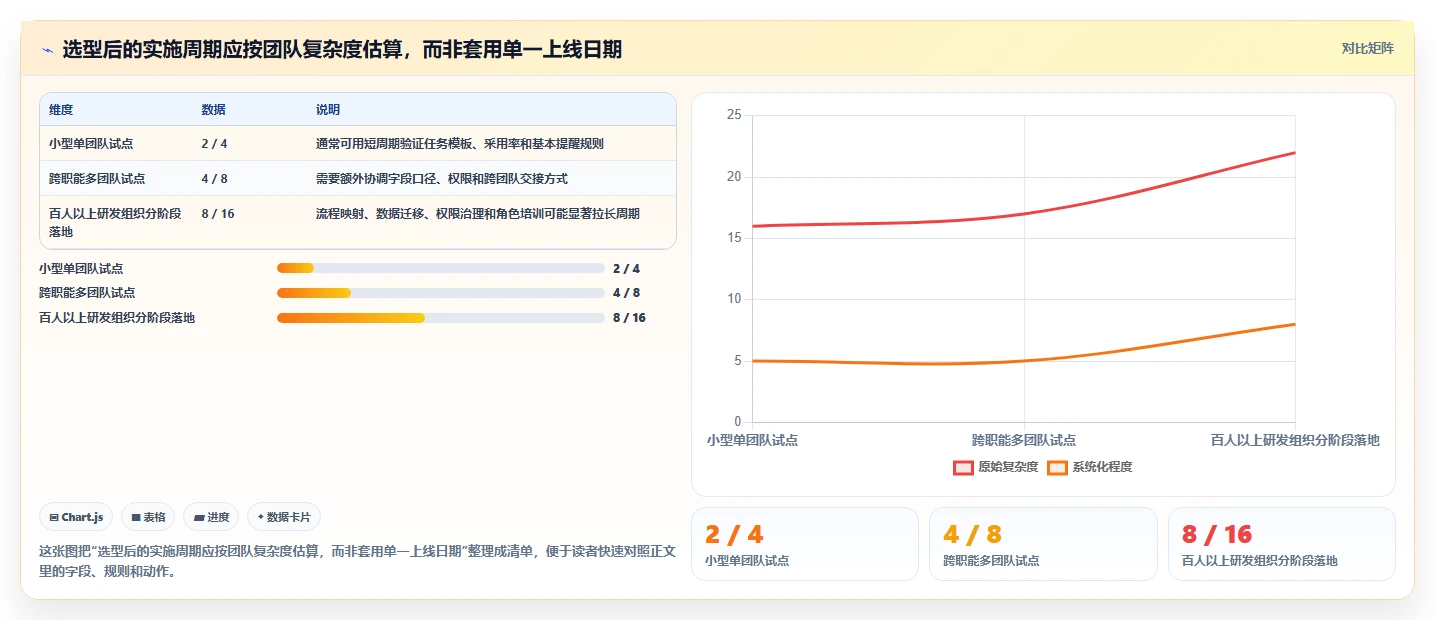Viewport: 1435px width, 620px height.
Task: Click progress label 跨职能多团队试点
Action: pos(87,293)
